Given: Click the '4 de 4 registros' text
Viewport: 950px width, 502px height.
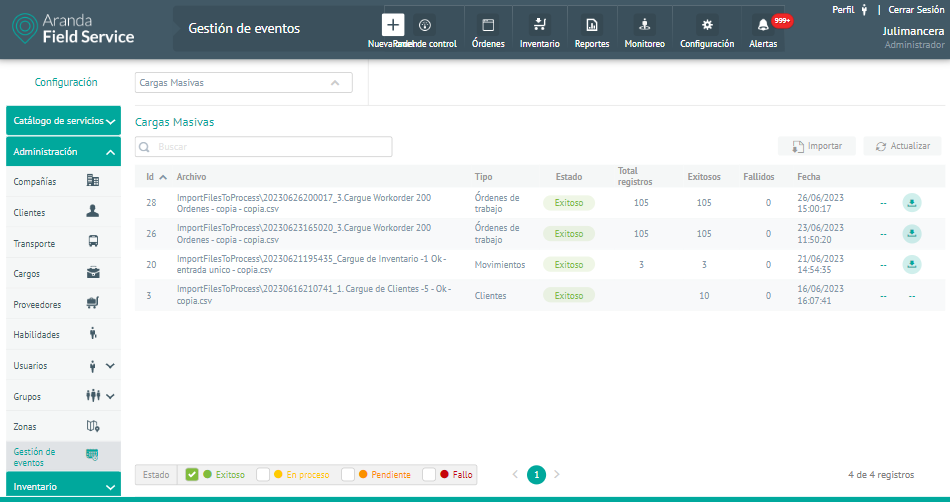Looking at the screenshot, I should [881, 475].
